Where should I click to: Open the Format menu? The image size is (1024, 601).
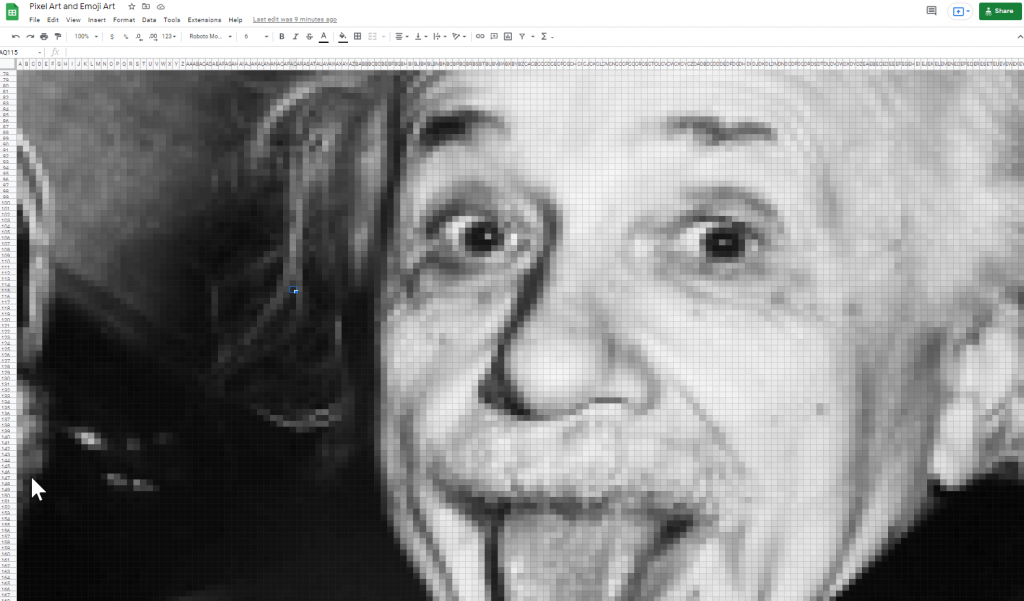click(x=124, y=20)
